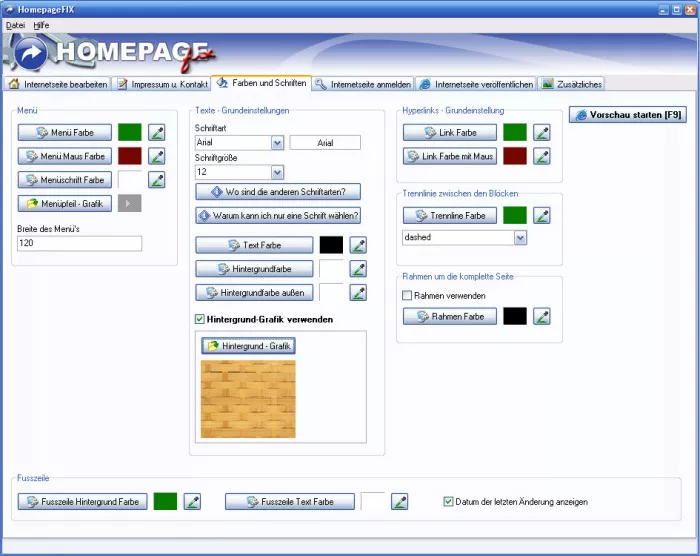Click eyedropper icon next to Menüschrift Farbe
700x556 pixels.
(x=157, y=180)
